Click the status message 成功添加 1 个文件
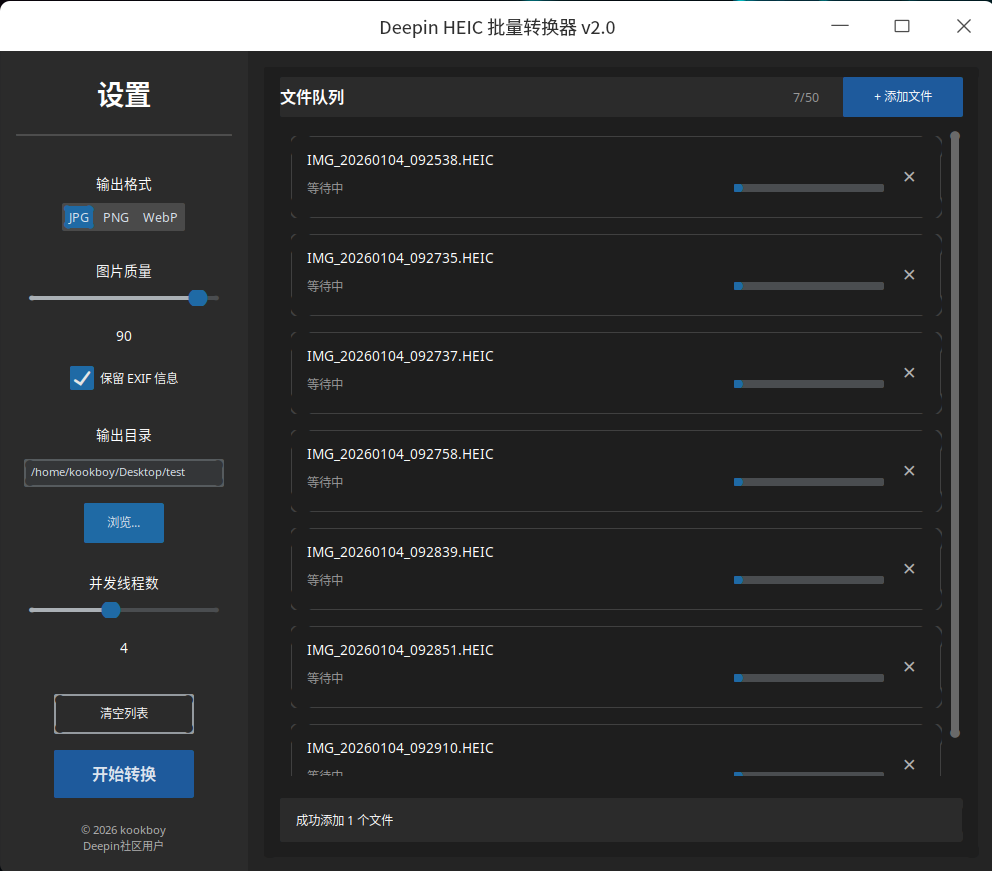The width and height of the screenshot is (992, 871). (x=344, y=820)
